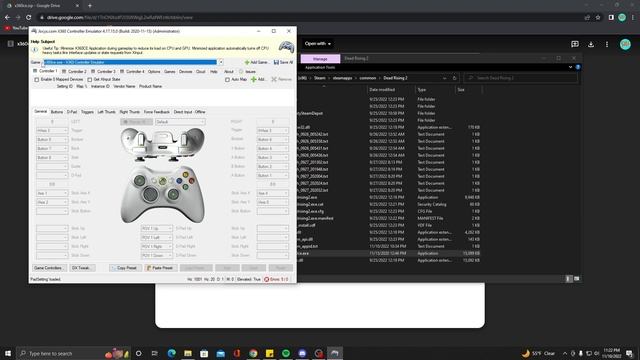The width and height of the screenshot is (640, 360).
Task: Open the Issues tab
Action: [248, 71]
